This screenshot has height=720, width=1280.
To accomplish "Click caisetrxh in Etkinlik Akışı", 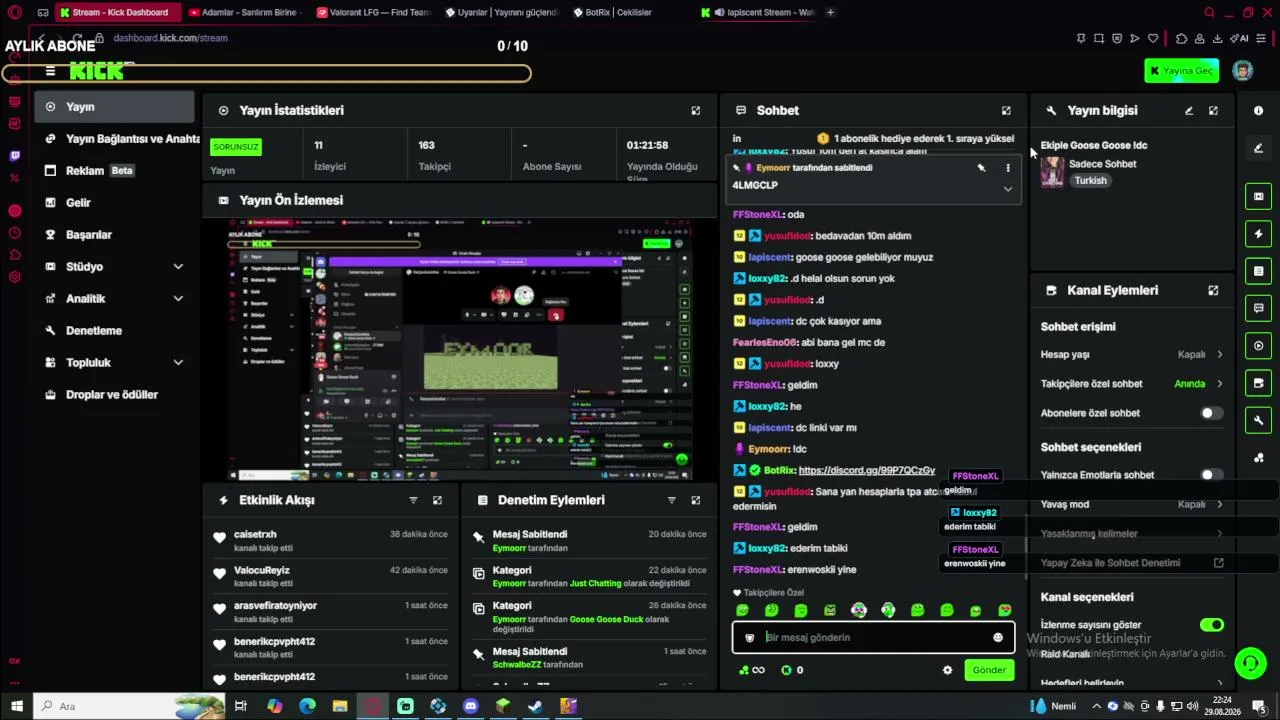I will (x=255, y=534).
